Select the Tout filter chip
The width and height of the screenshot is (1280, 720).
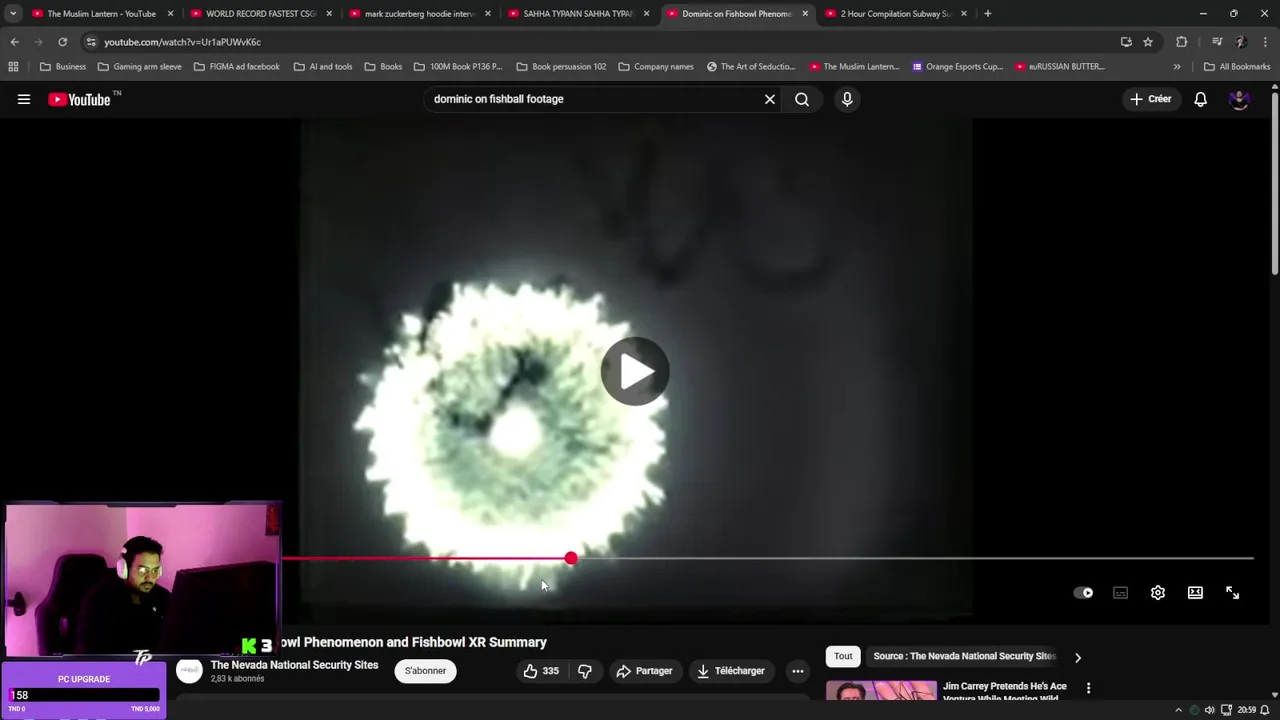click(x=843, y=656)
